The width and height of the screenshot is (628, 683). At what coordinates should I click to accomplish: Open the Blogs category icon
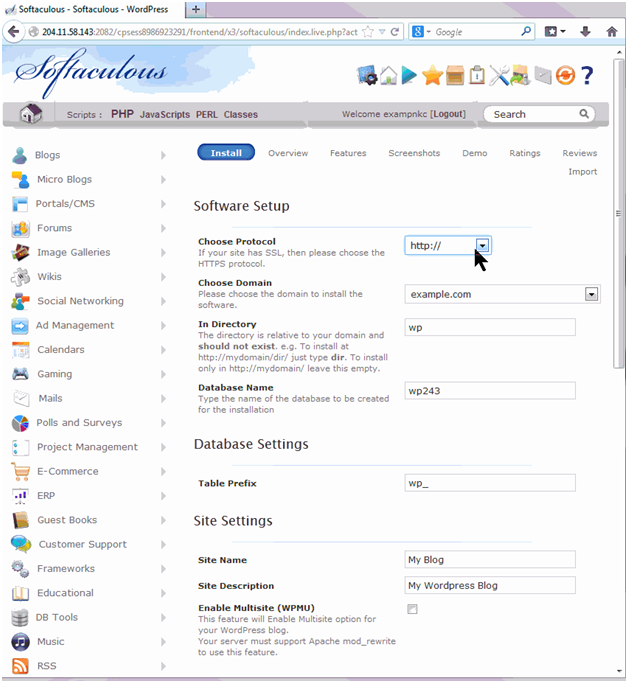point(20,155)
